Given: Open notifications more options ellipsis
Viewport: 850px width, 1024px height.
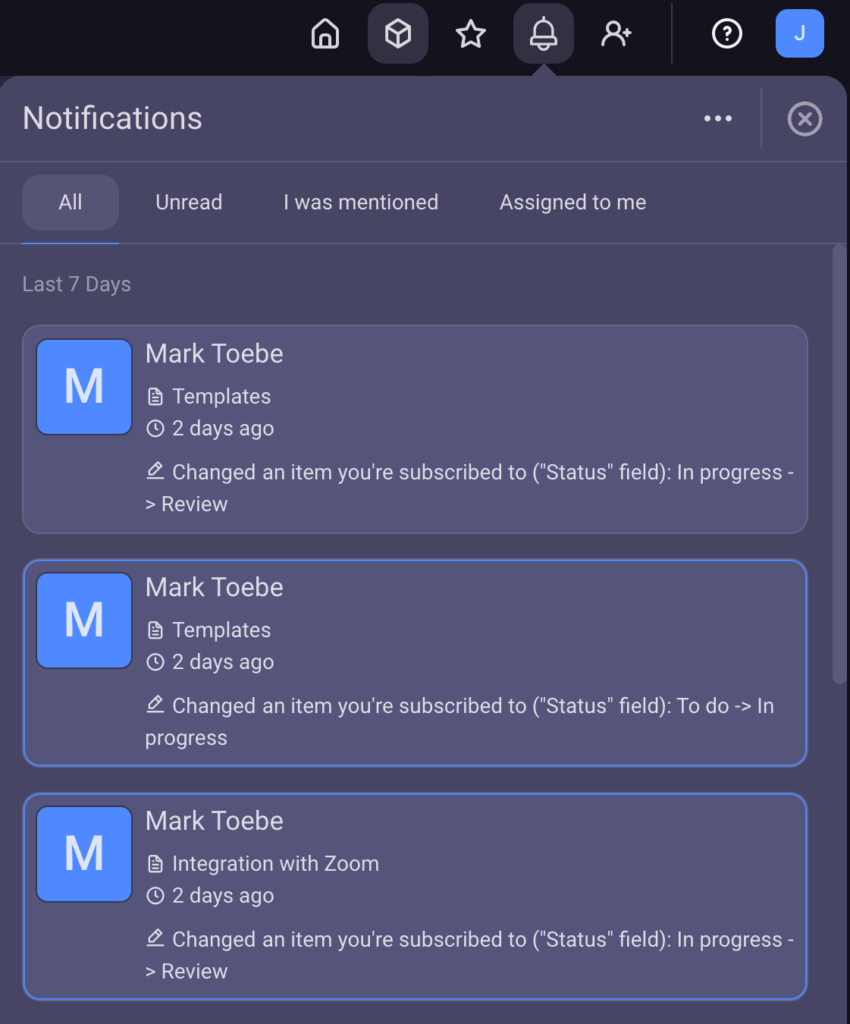Looking at the screenshot, I should pyautogui.click(x=718, y=119).
